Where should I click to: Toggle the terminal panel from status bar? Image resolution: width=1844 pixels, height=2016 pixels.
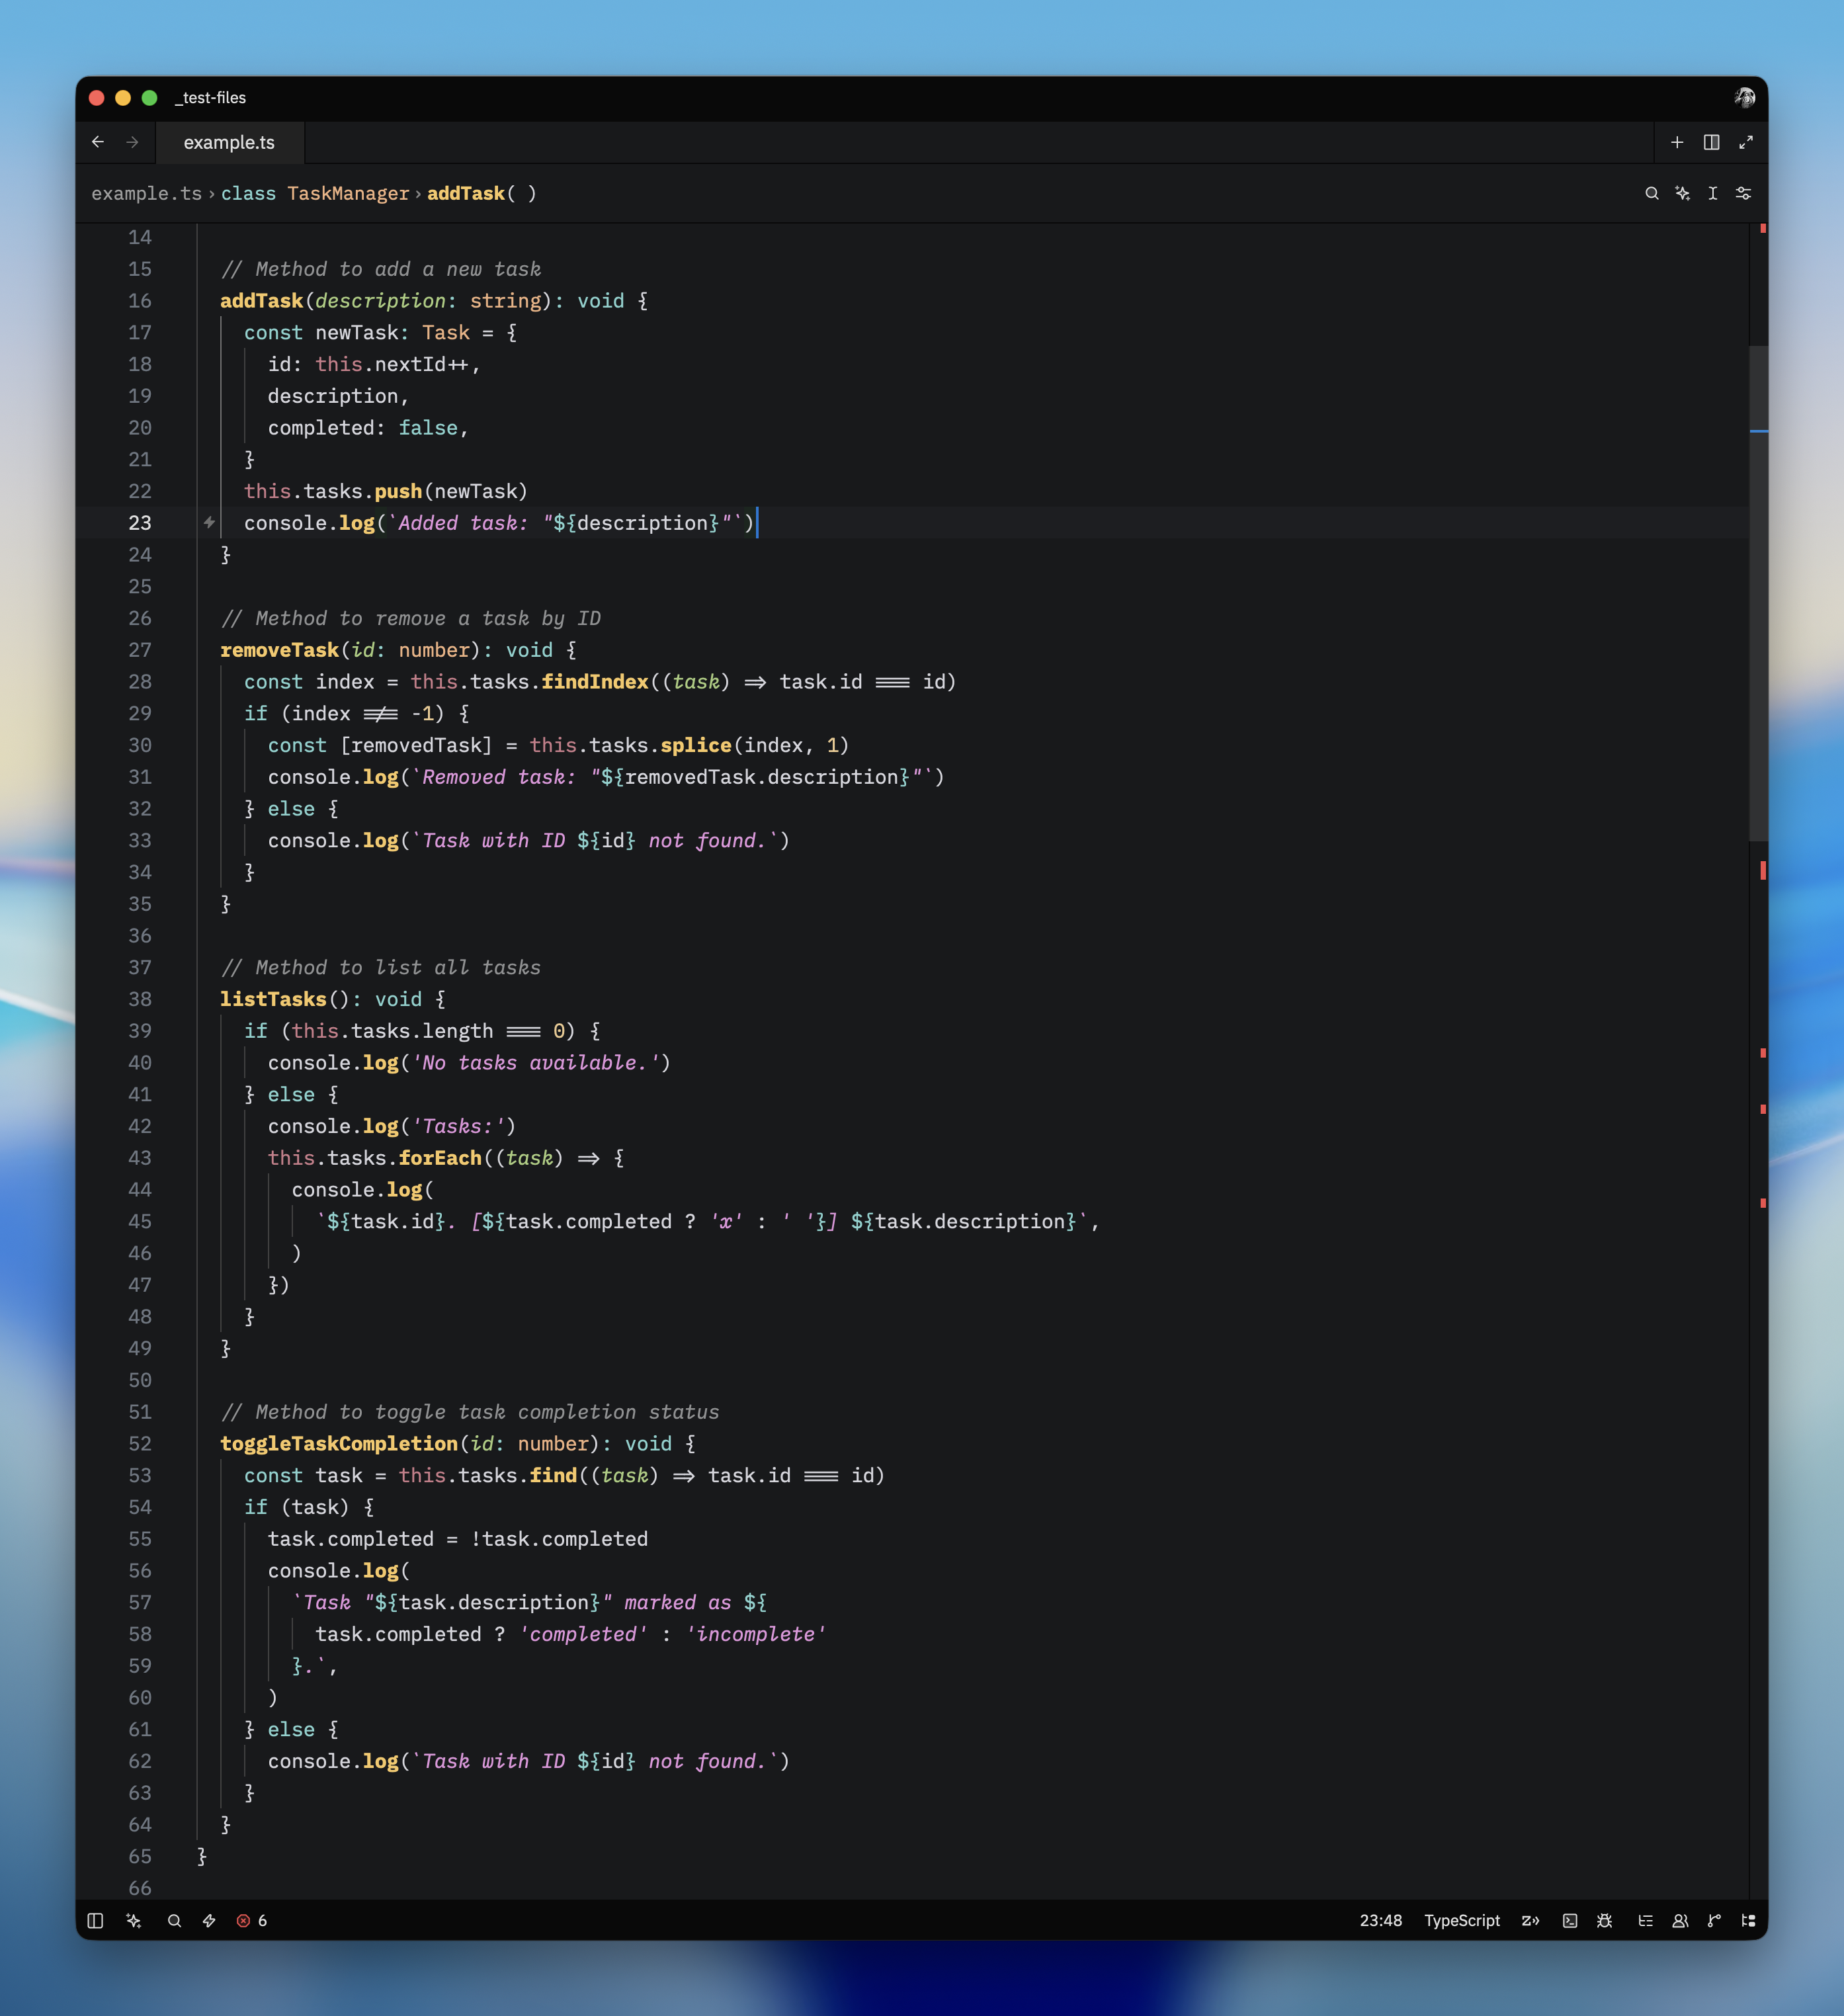pos(1570,1920)
